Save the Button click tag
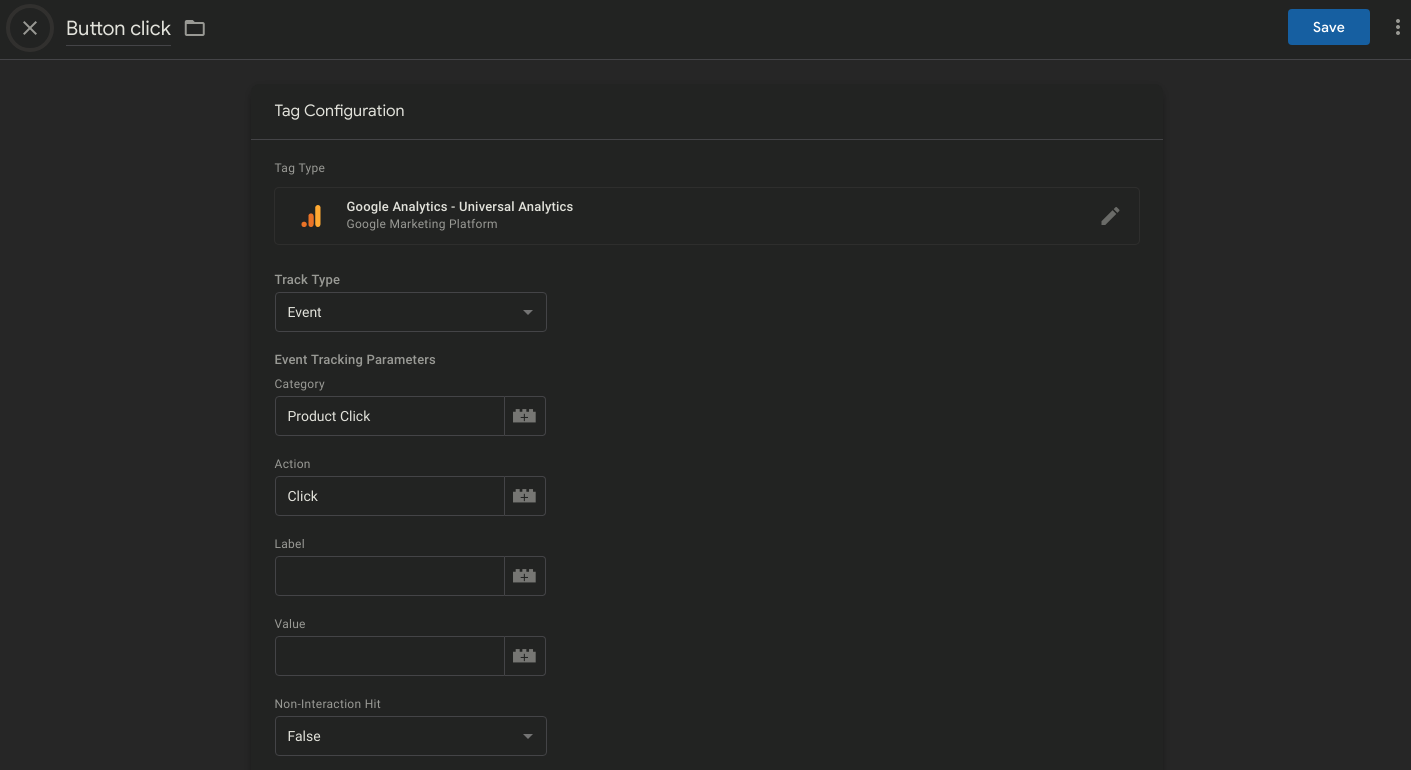The image size is (1411, 770). pos(1328,27)
